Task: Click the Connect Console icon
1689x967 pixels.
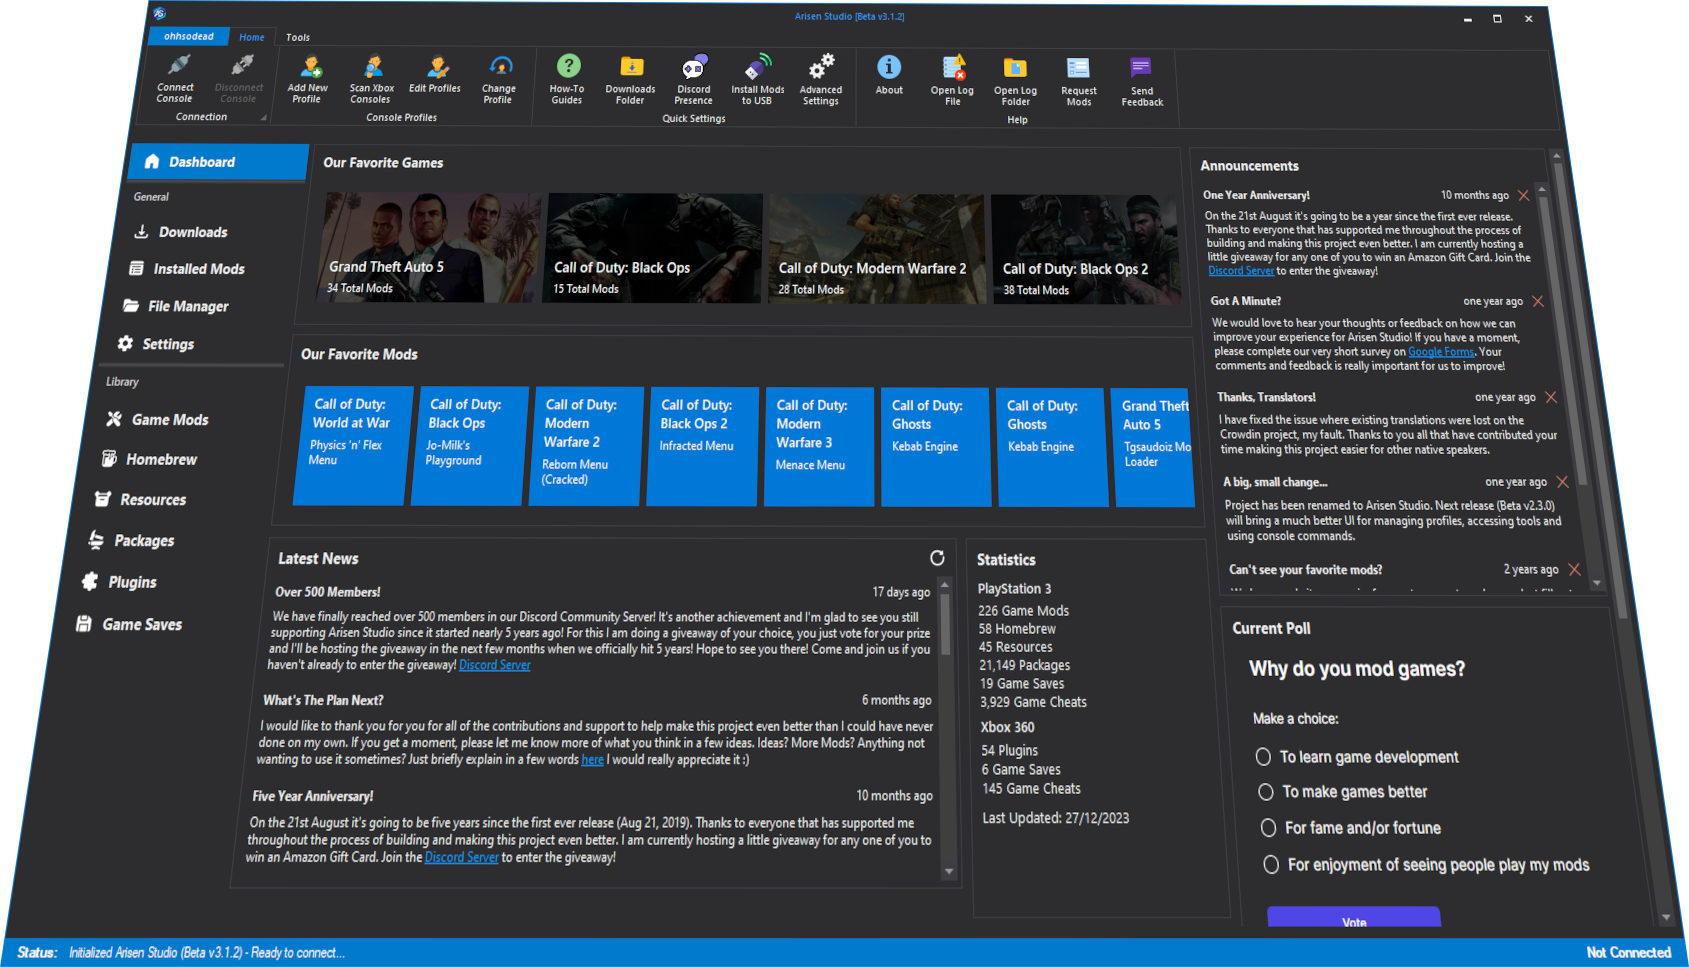Action: [x=177, y=68]
